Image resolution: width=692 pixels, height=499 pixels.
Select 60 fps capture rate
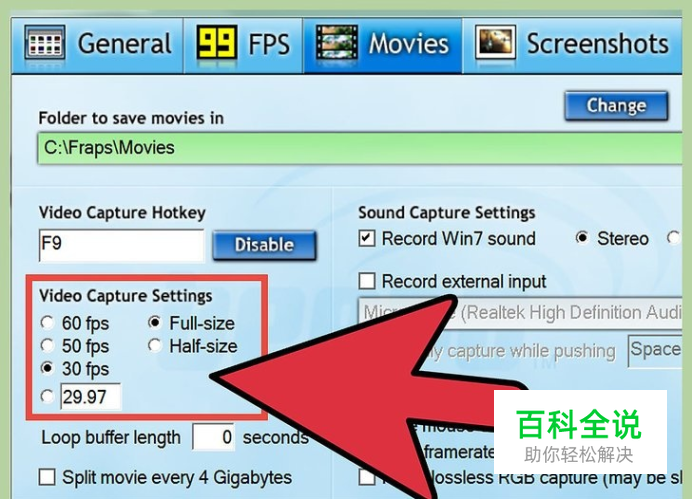(47, 323)
